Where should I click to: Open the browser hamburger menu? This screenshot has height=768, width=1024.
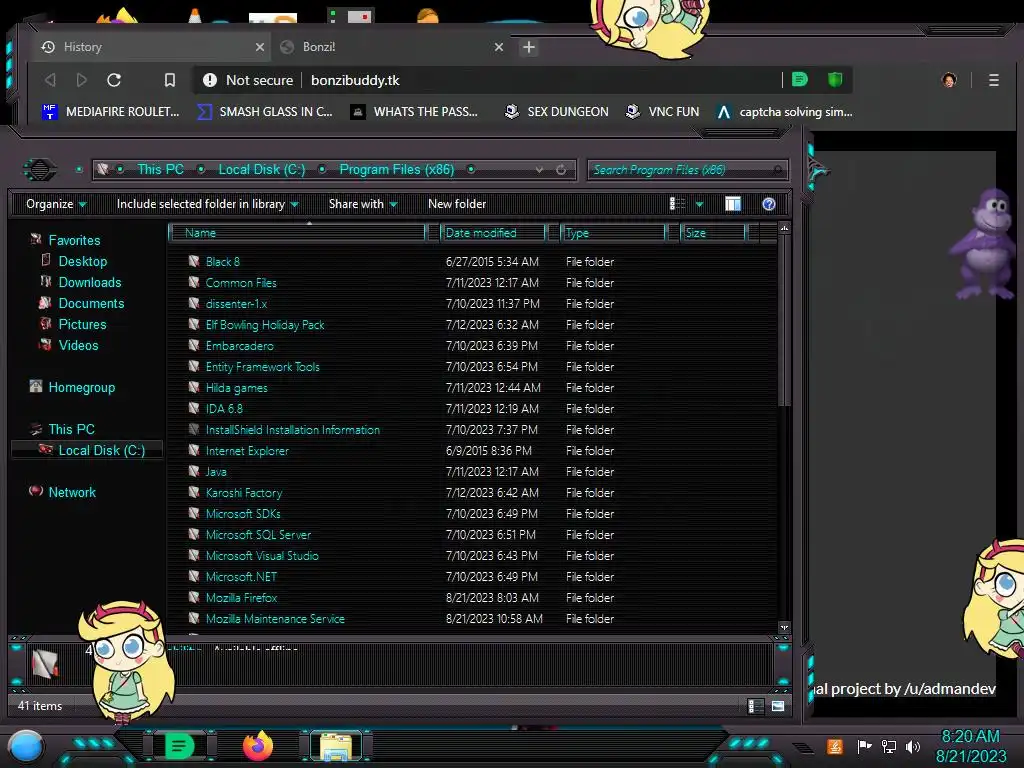coord(994,80)
